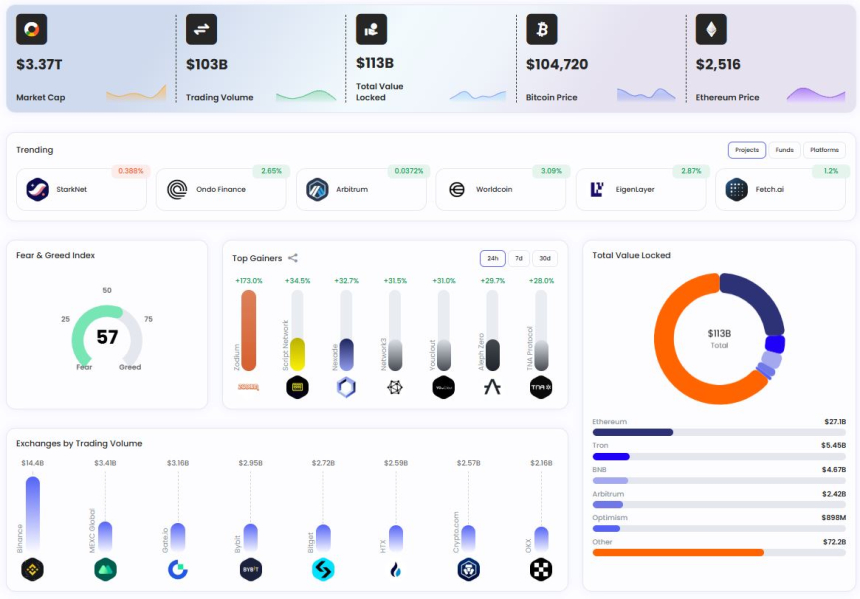Click the Trading Volume arrows icon
The image size is (860, 599).
pos(201,29)
